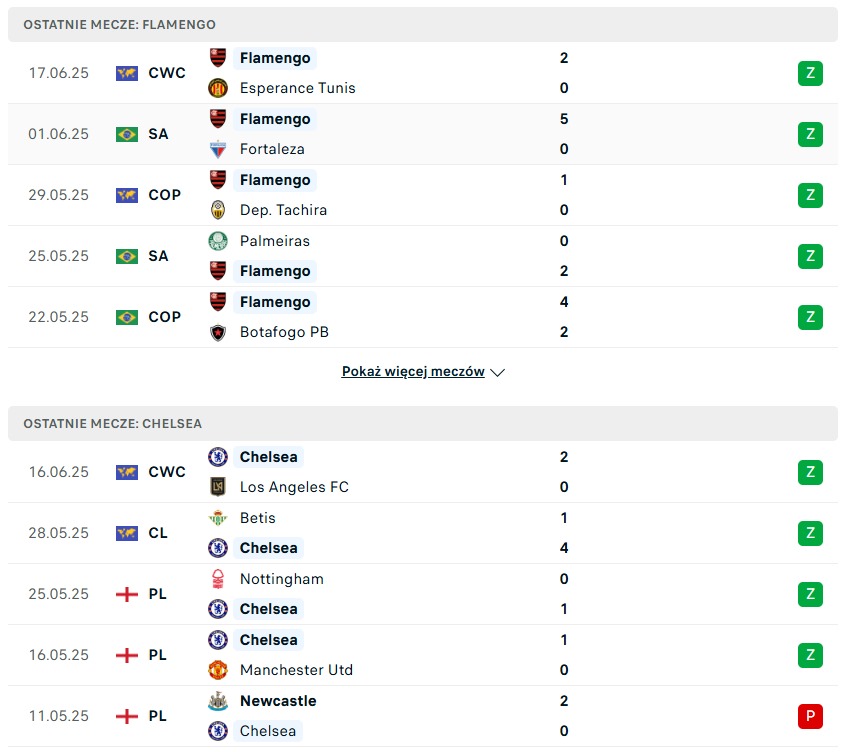The image size is (851, 752).
Task: Select the Ostatnie mecze: Flamengo header
Action: [119, 24]
